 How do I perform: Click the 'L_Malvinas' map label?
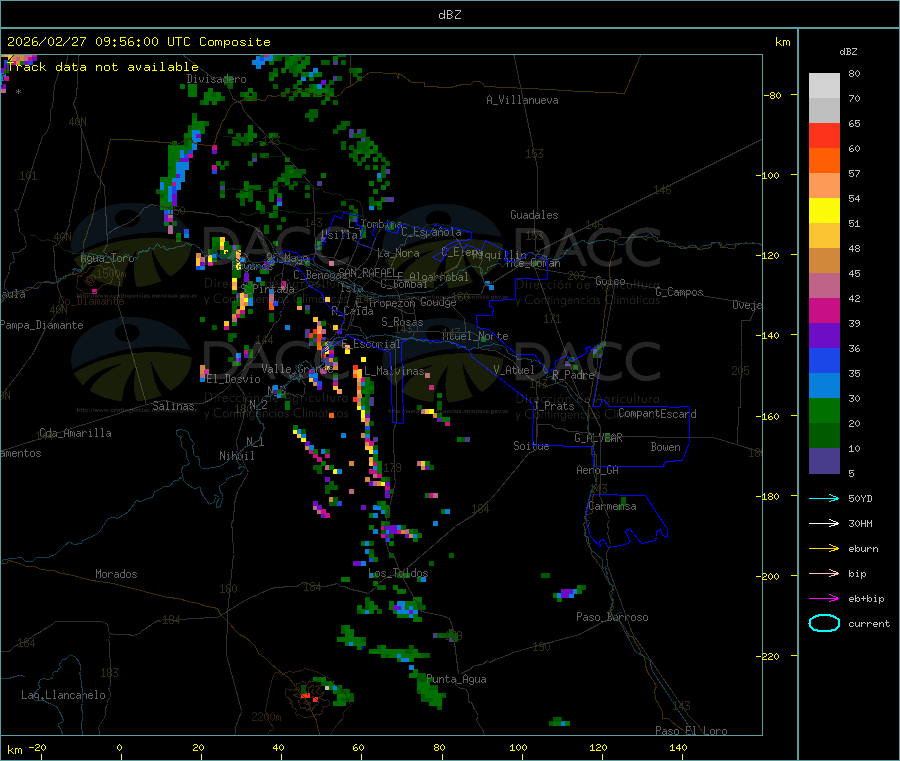(394, 371)
